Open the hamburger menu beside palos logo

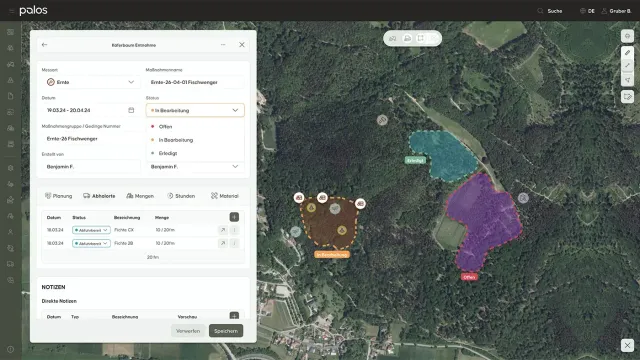point(11,11)
